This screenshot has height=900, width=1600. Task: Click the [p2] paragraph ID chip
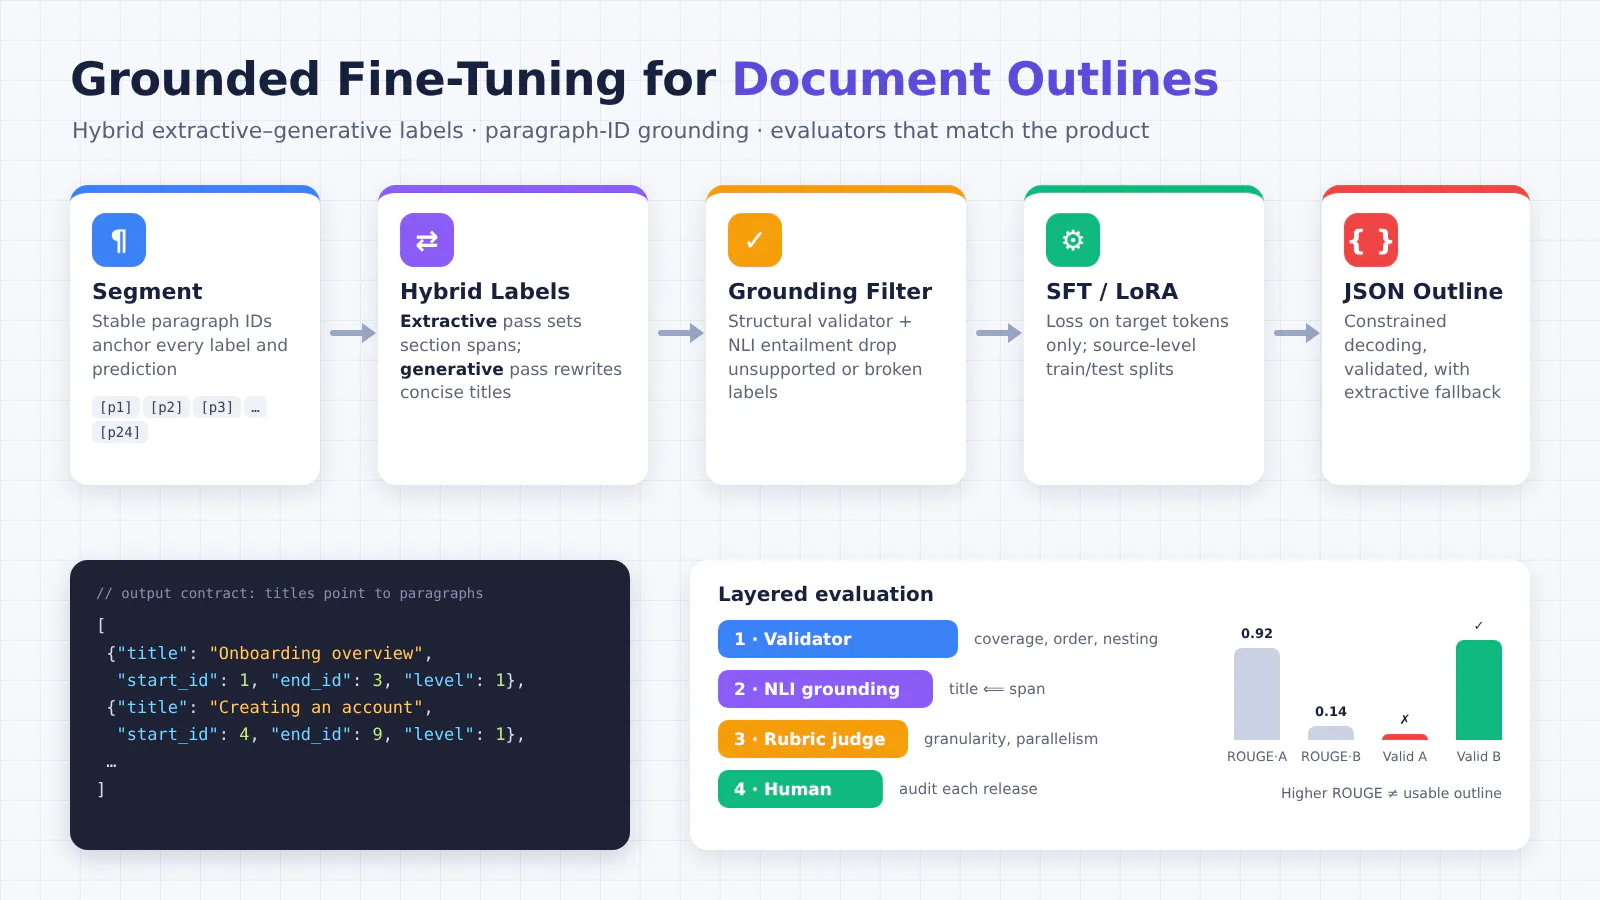(167, 407)
